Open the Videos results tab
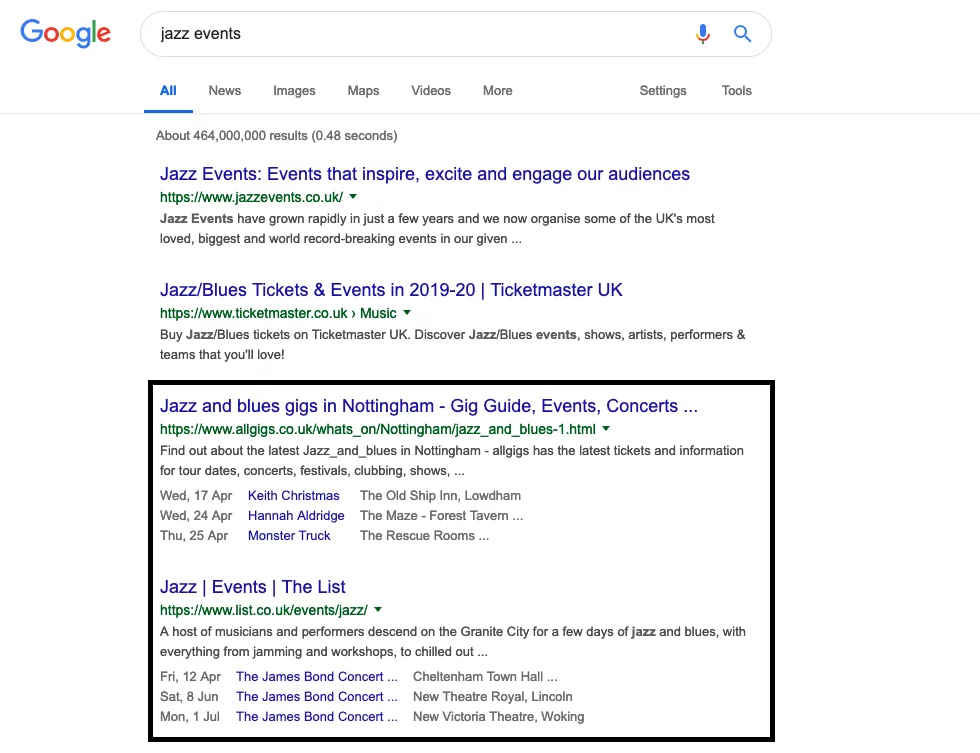The height and width of the screenshot is (753, 980). 431,90
